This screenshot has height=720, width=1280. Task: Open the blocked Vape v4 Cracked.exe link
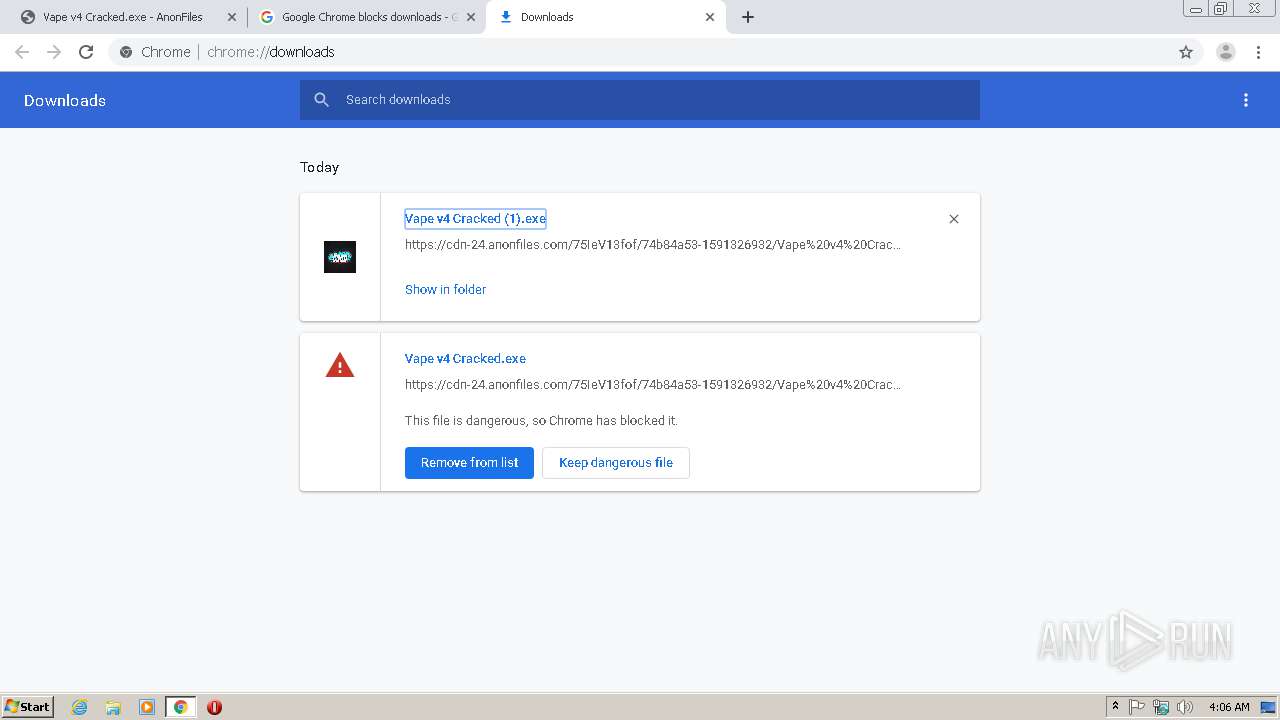[465, 359]
